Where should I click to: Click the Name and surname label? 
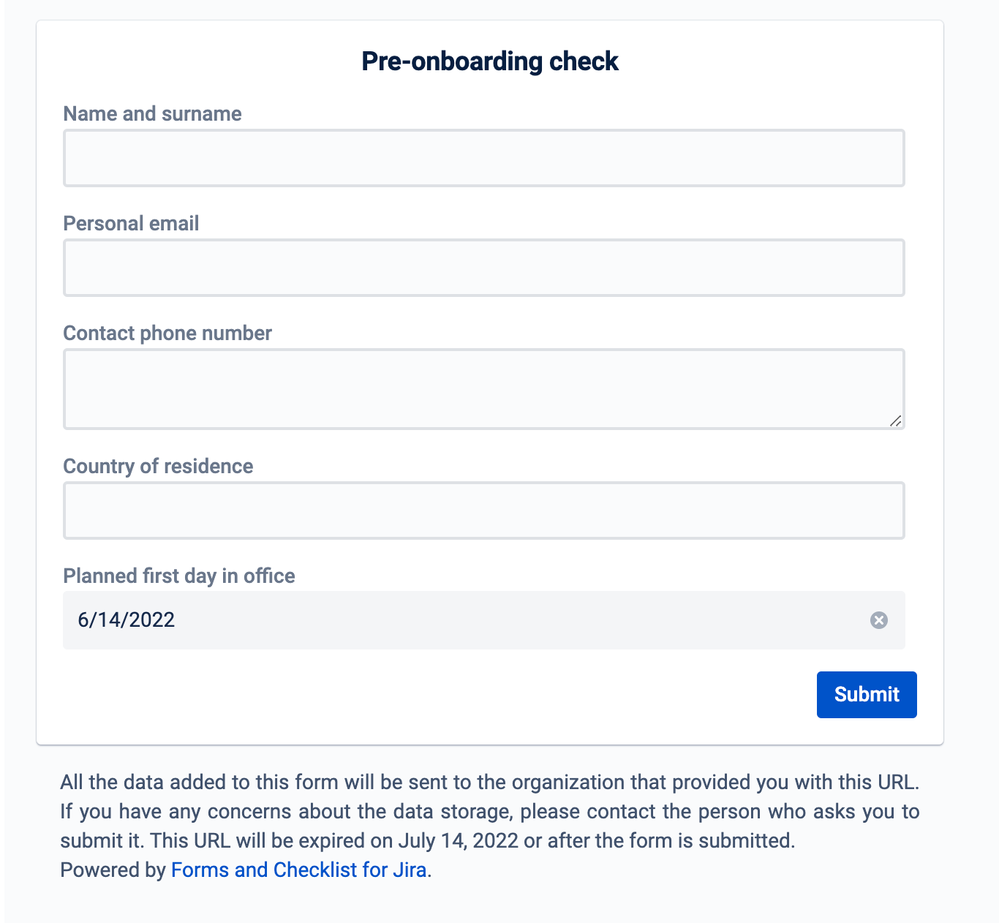click(x=152, y=114)
